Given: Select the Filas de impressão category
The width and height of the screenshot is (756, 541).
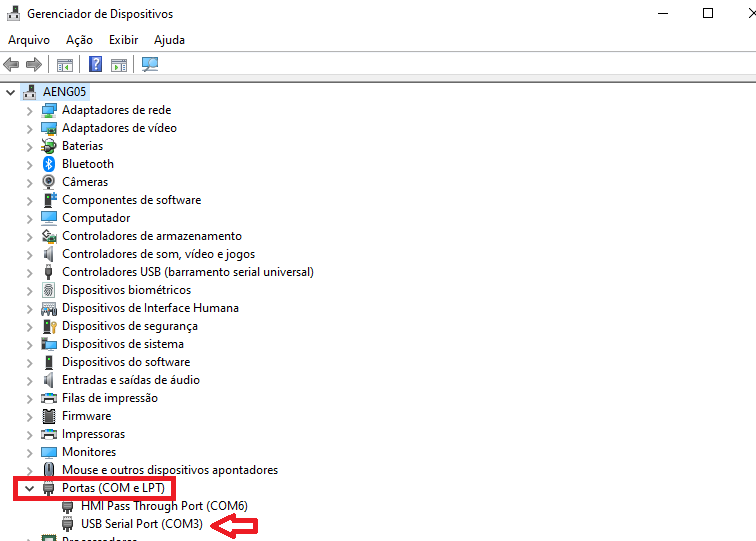Looking at the screenshot, I should 109,398.
